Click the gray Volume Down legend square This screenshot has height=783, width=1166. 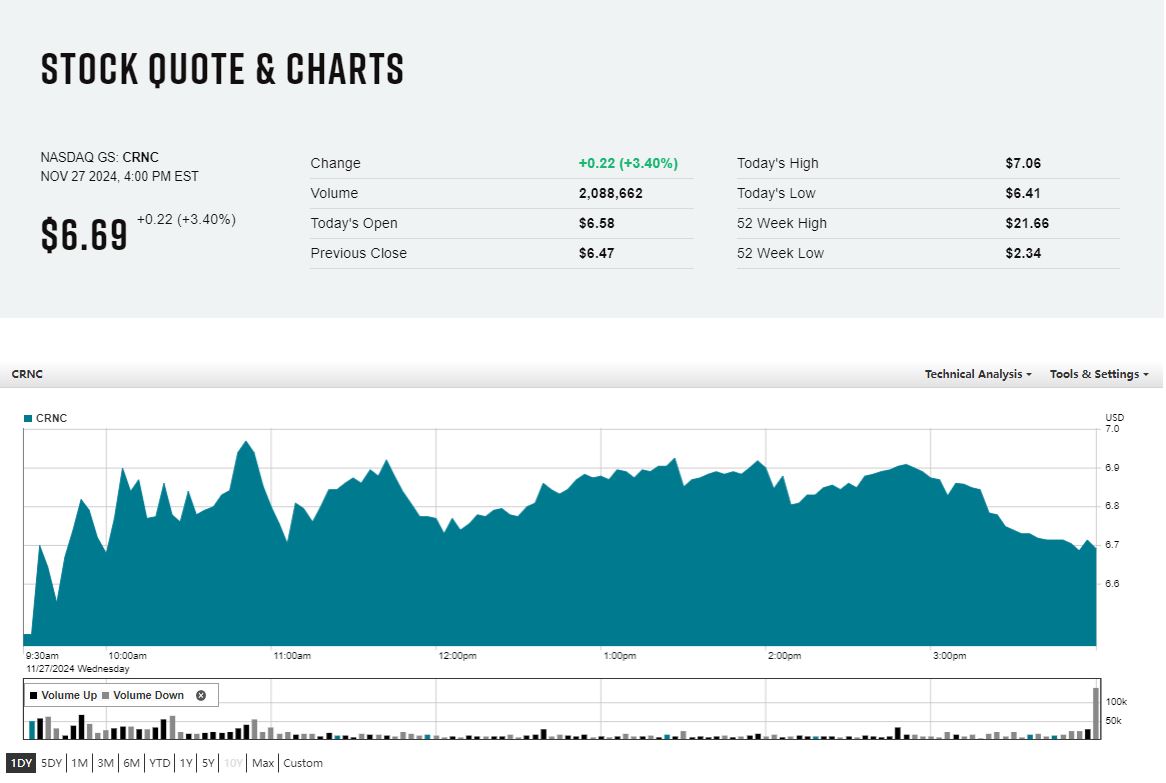106,695
